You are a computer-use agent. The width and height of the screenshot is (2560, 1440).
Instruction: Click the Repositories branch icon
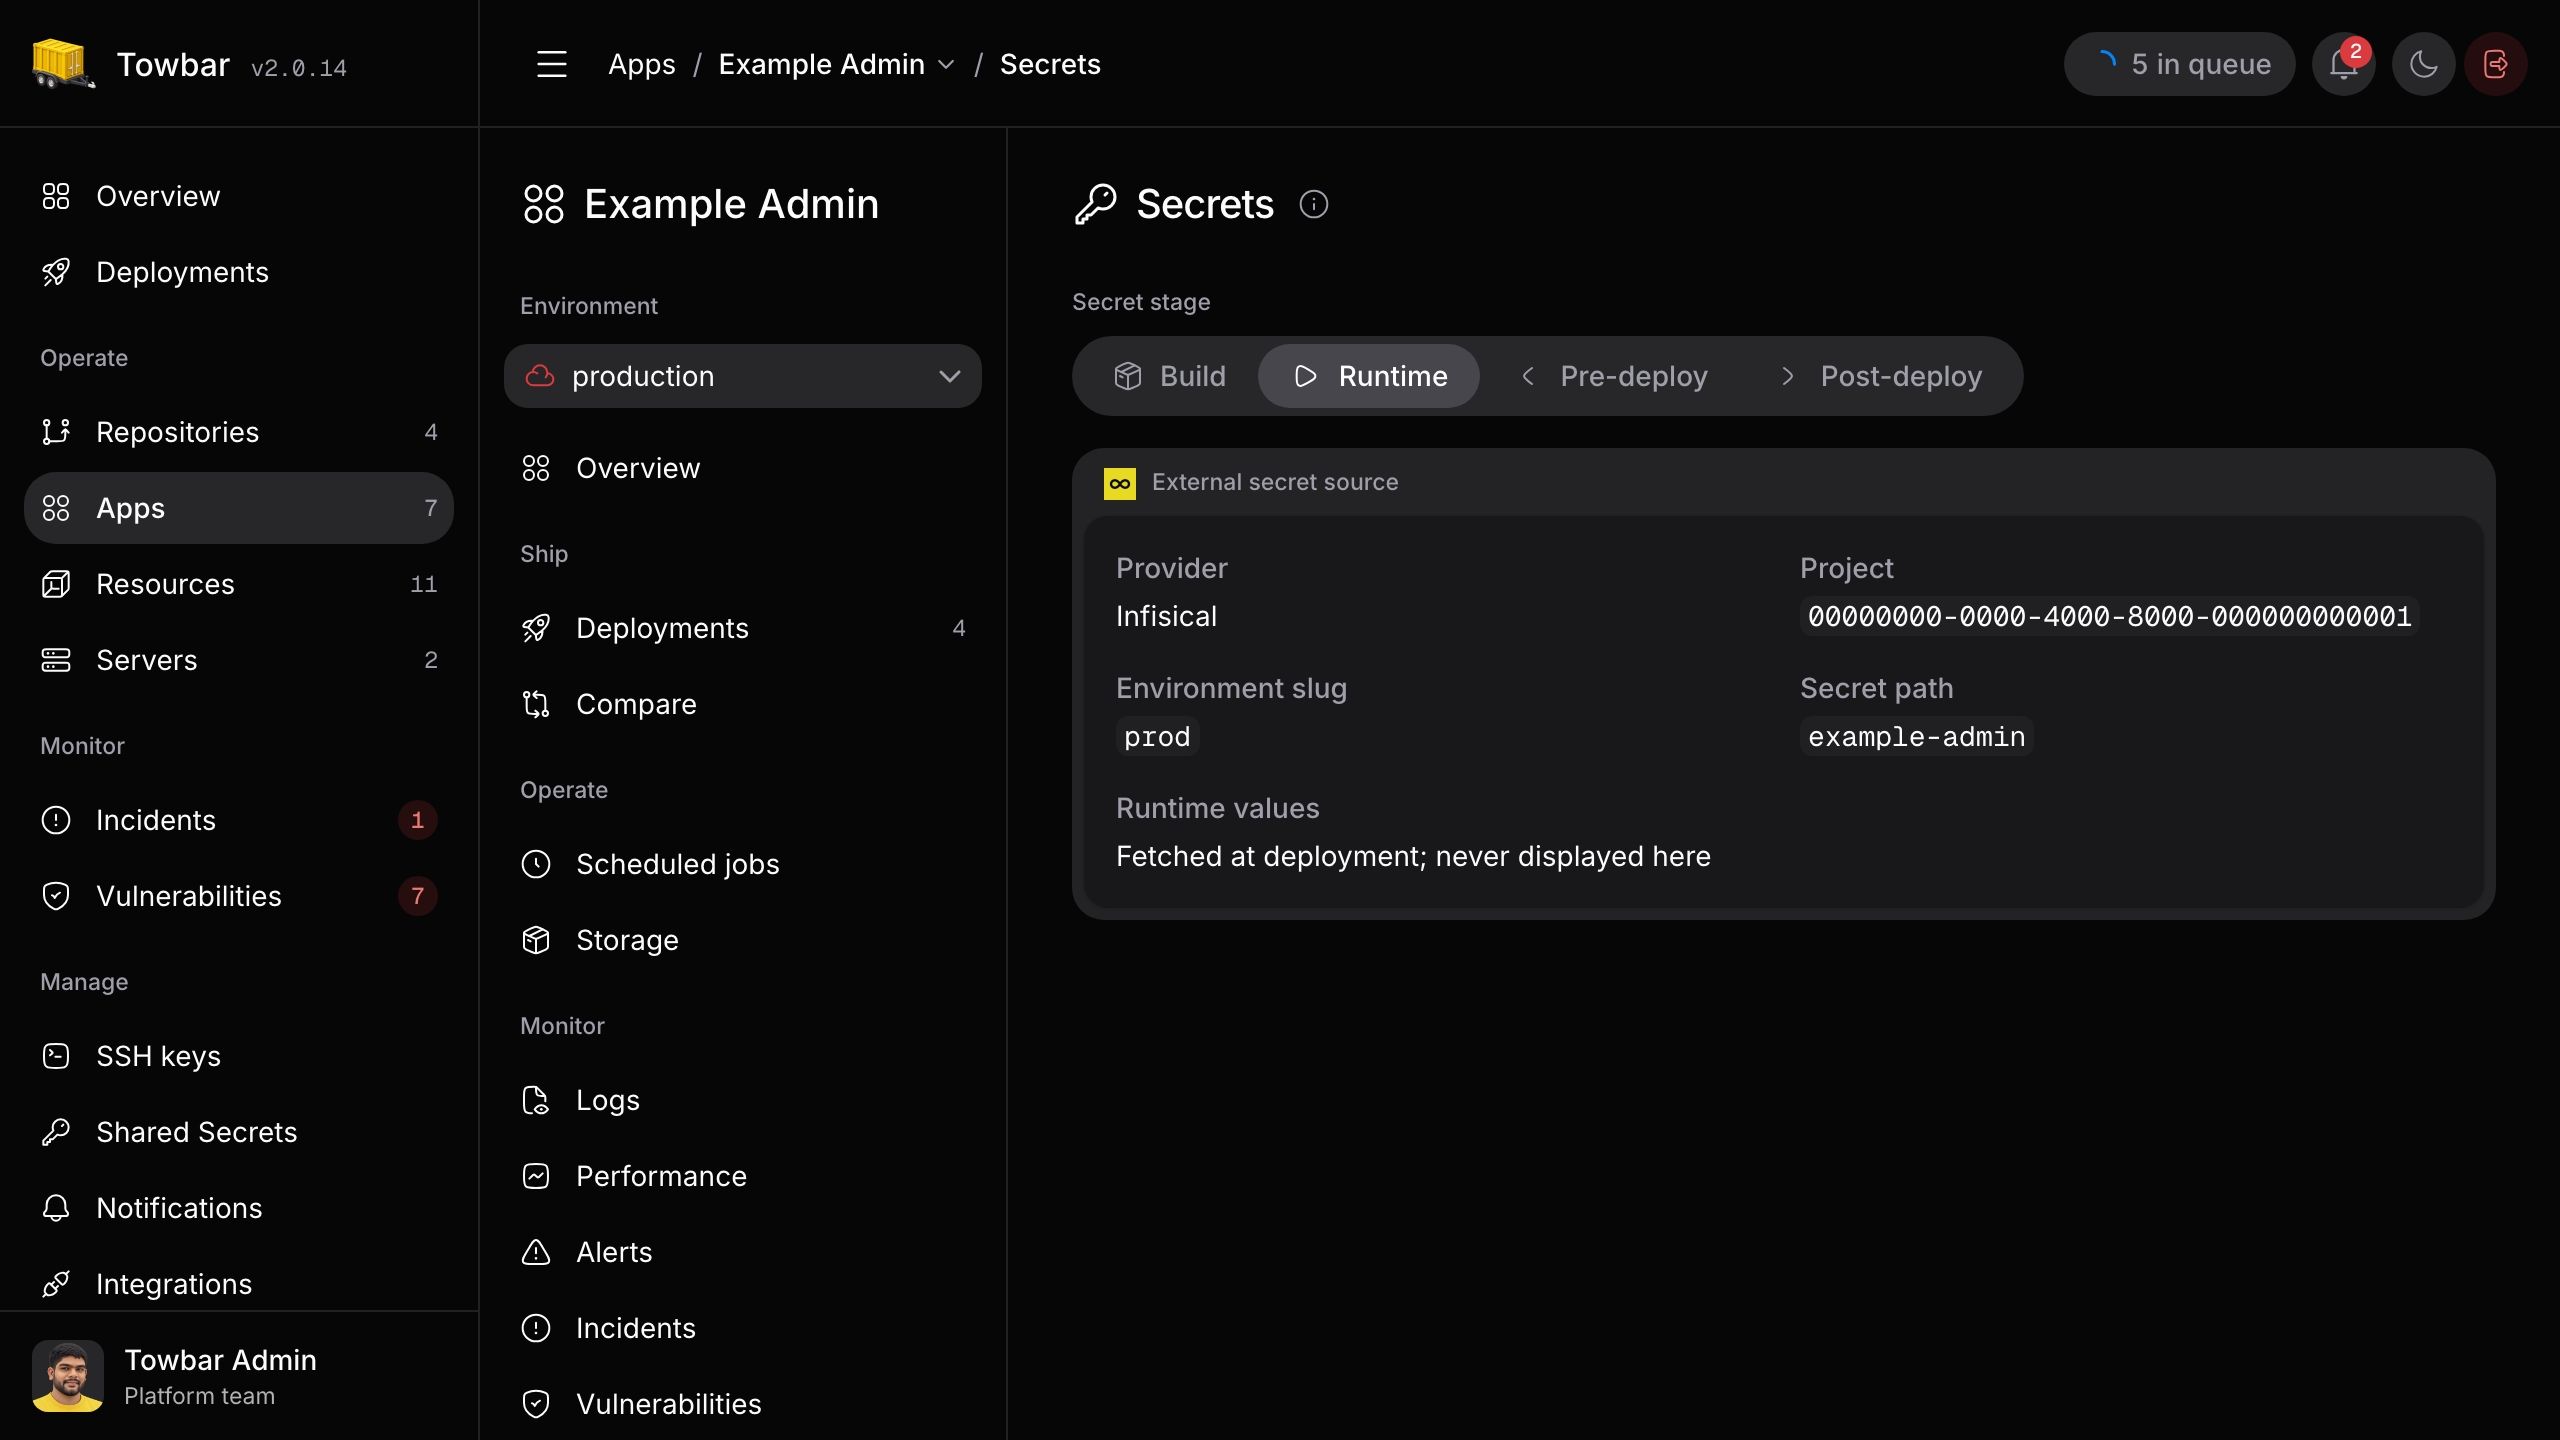pyautogui.click(x=56, y=432)
